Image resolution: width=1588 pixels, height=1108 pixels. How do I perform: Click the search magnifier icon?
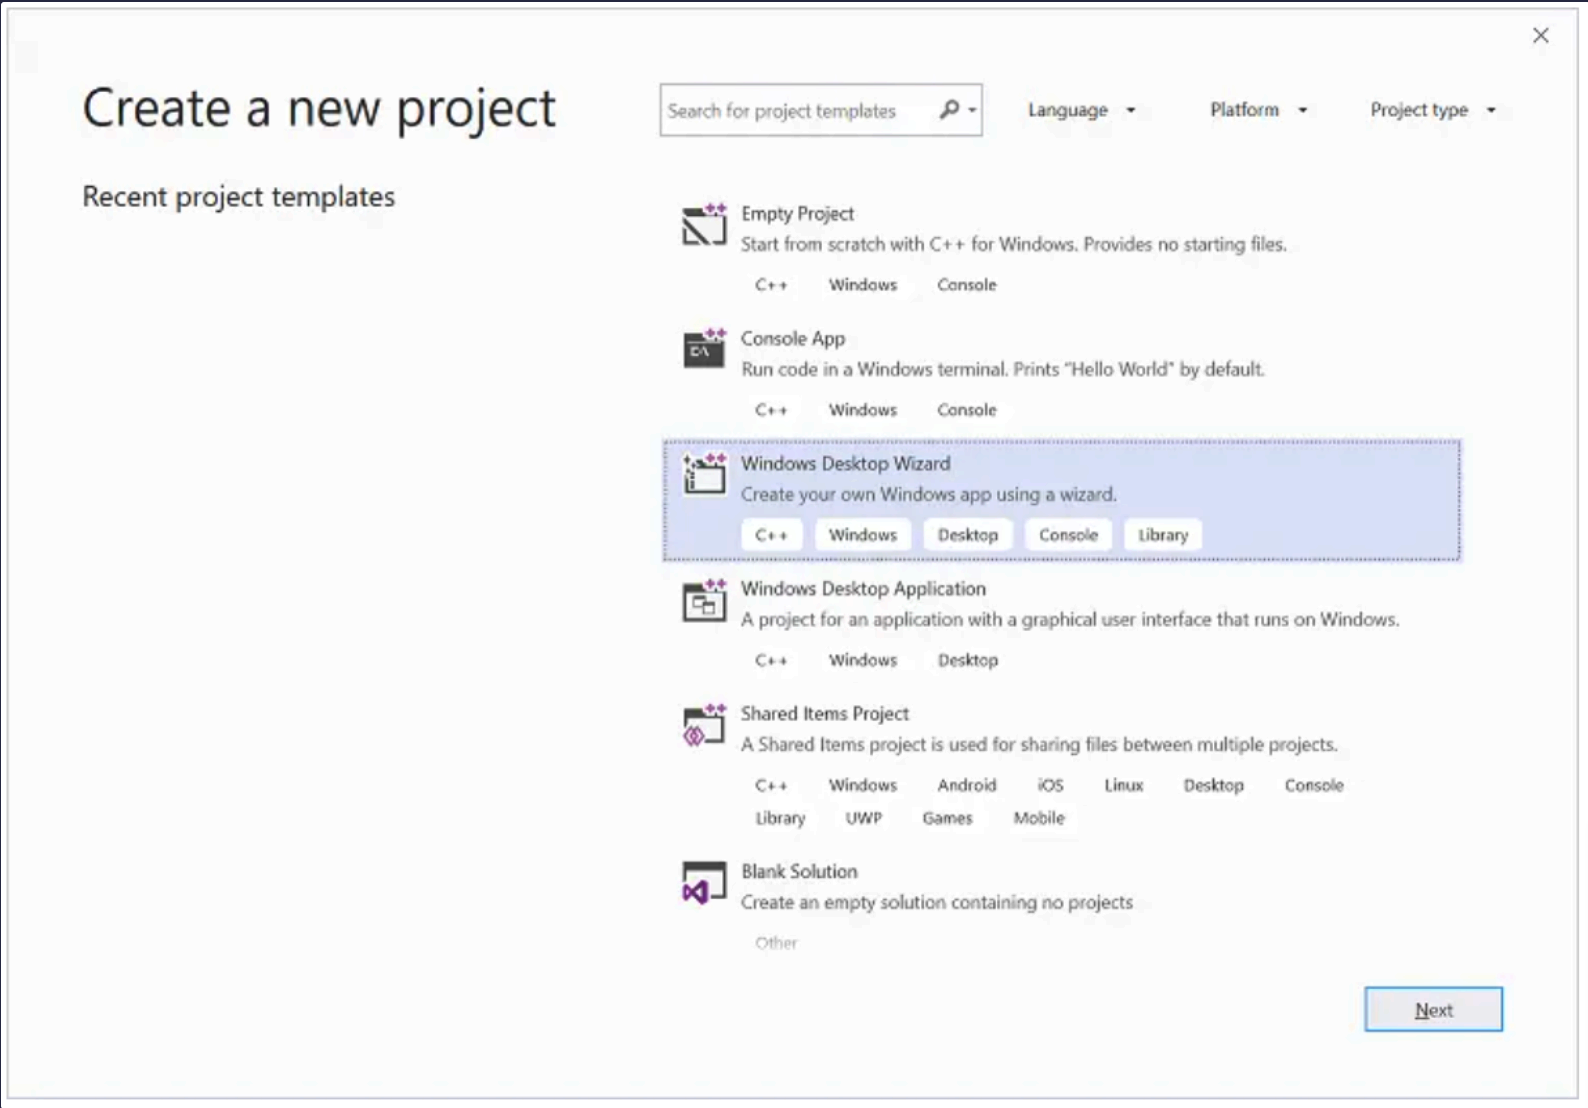coord(949,110)
